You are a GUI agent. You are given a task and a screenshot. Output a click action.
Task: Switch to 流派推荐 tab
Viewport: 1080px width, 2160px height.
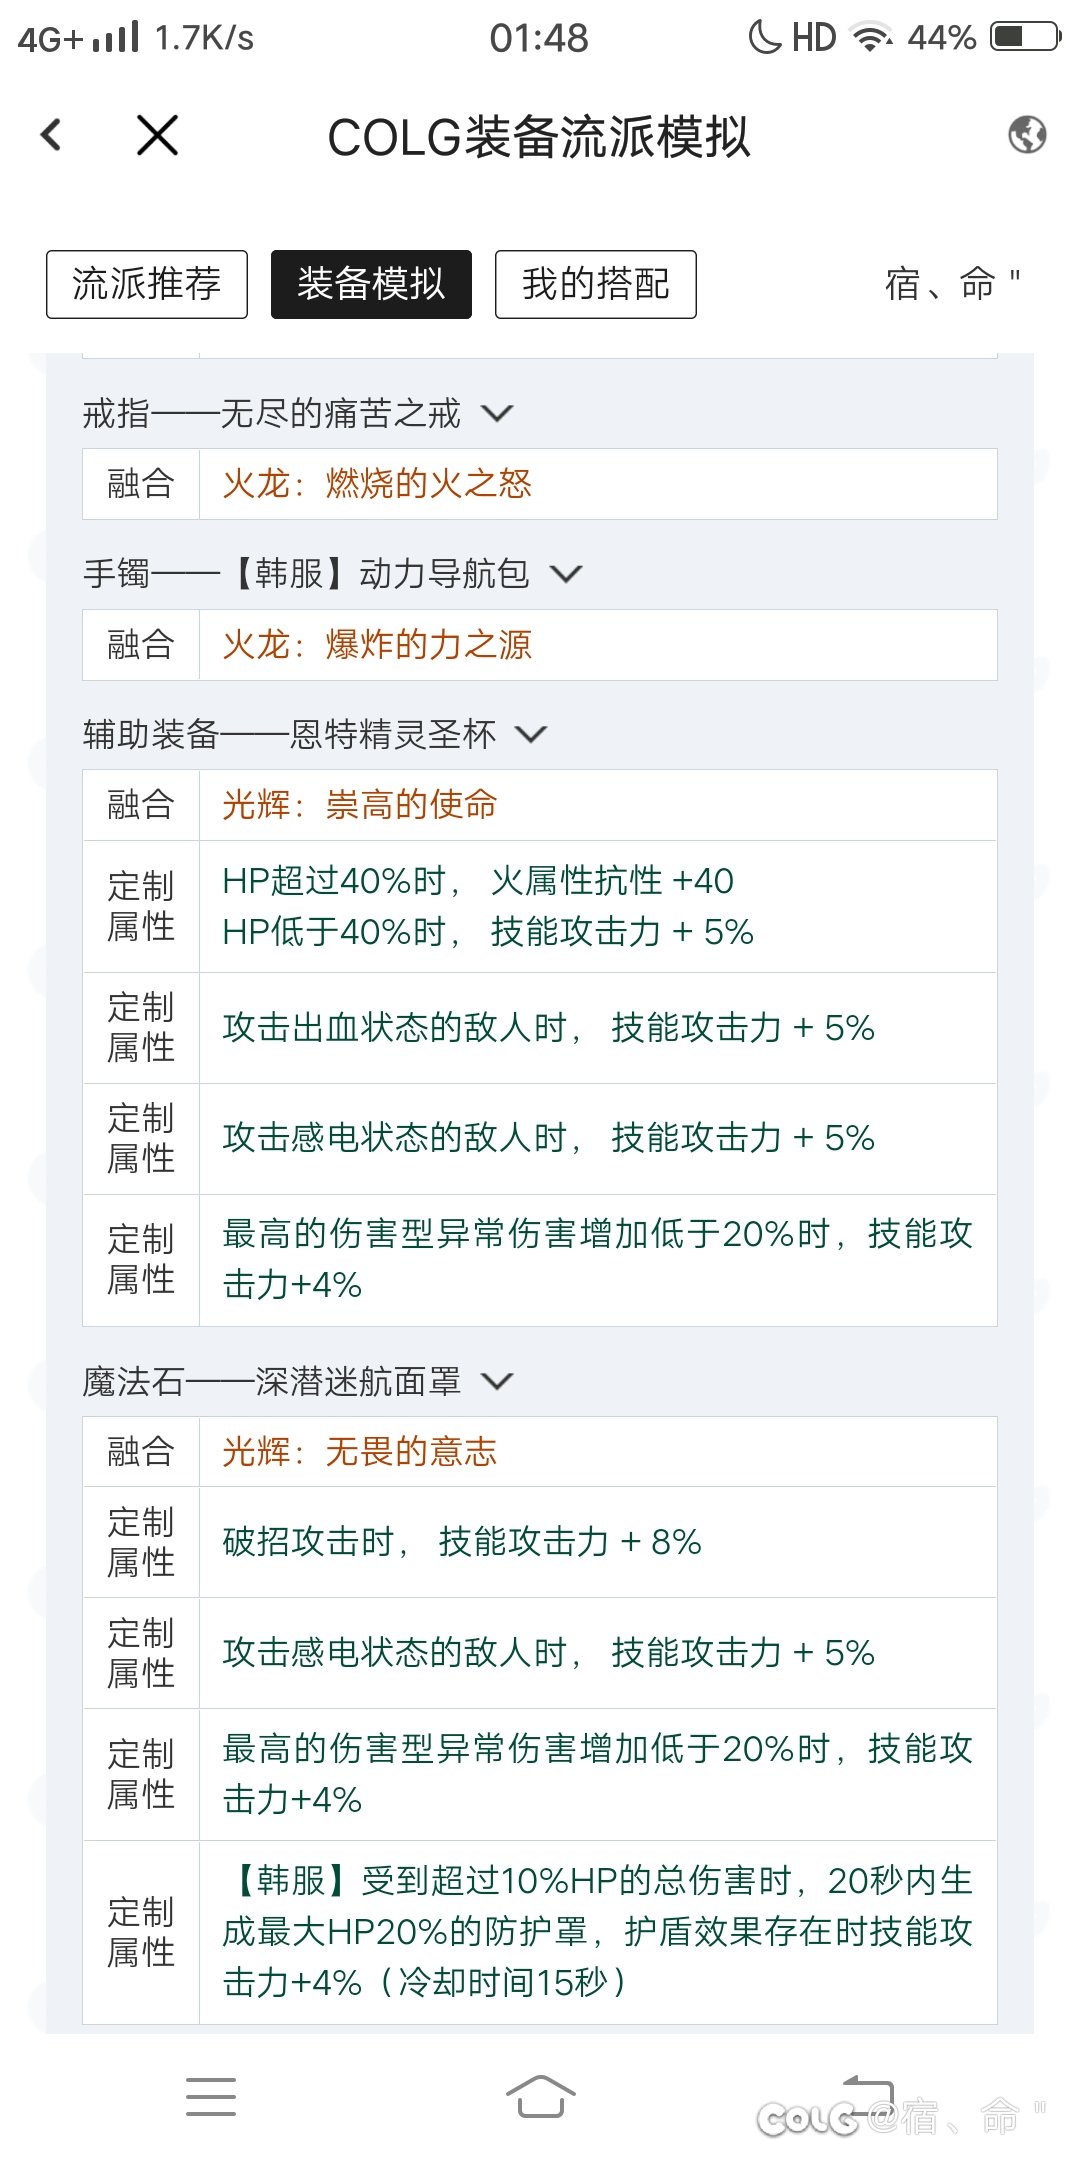147,284
